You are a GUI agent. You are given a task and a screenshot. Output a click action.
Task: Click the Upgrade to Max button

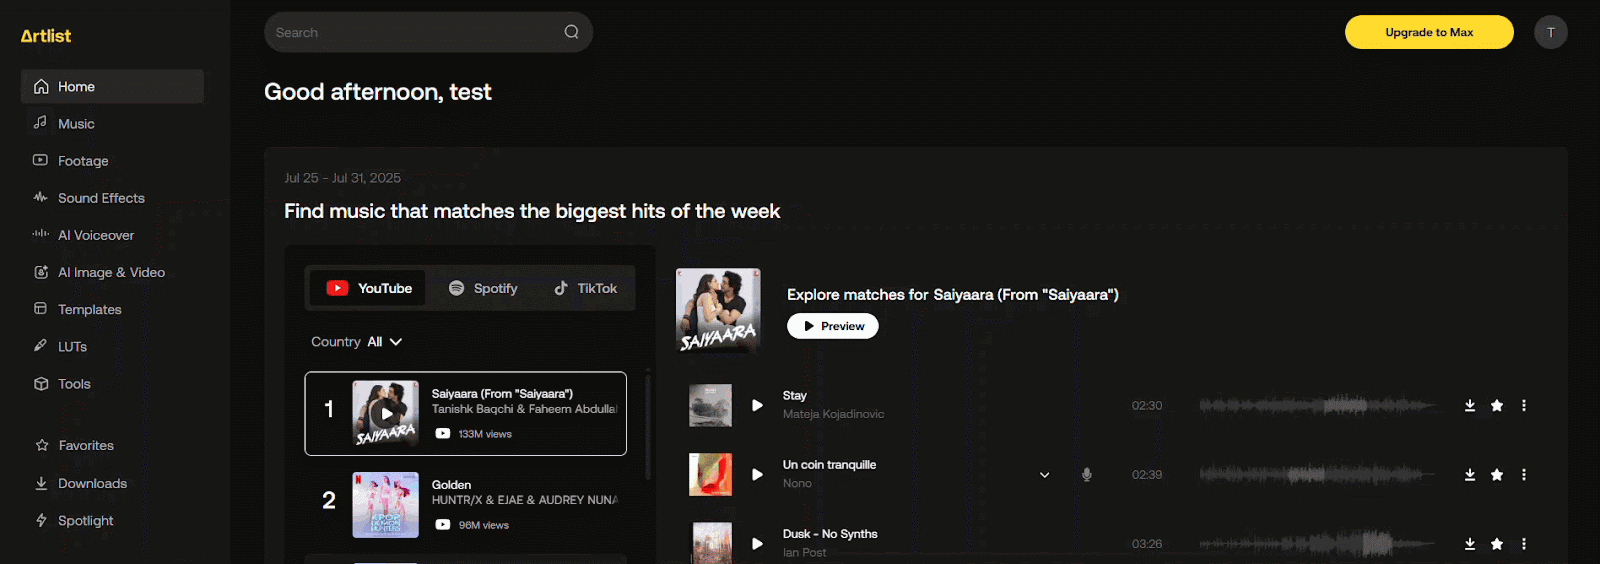coord(1429,32)
